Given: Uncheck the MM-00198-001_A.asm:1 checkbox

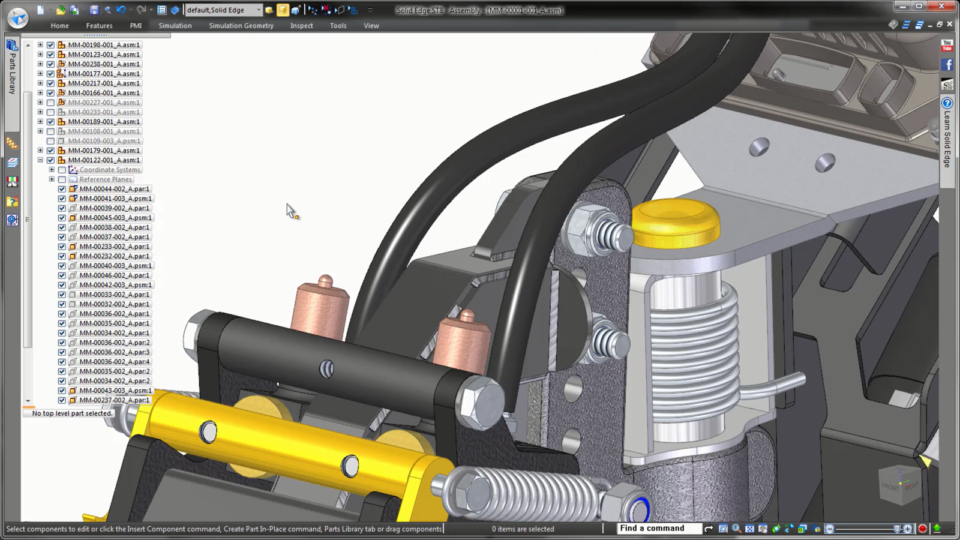Looking at the screenshot, I should pos(50,45).
